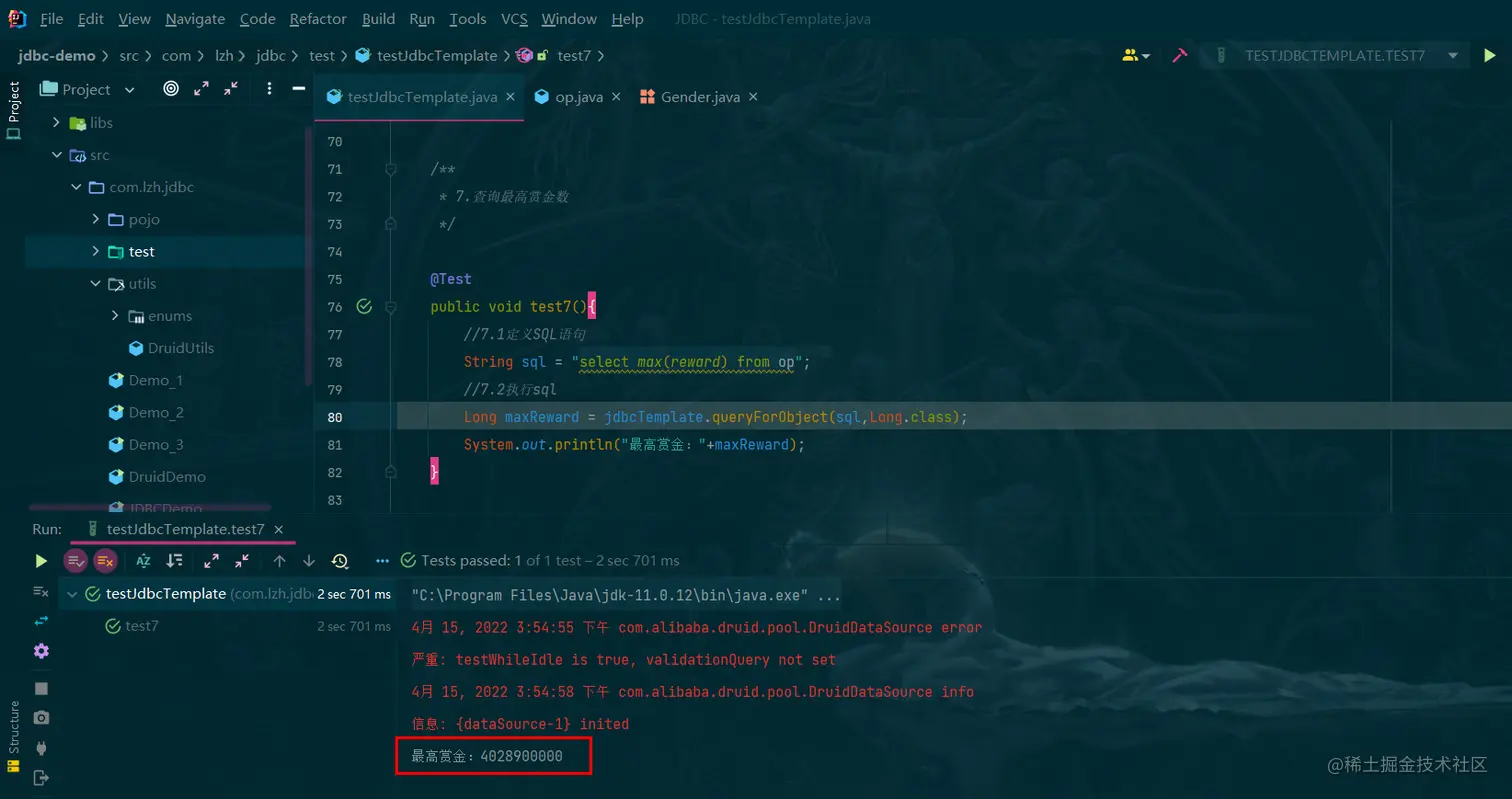The width and height of the screenshot is (1512, 799).
Task: Click the dump threads camera icon
Action: tap(41, 718)
